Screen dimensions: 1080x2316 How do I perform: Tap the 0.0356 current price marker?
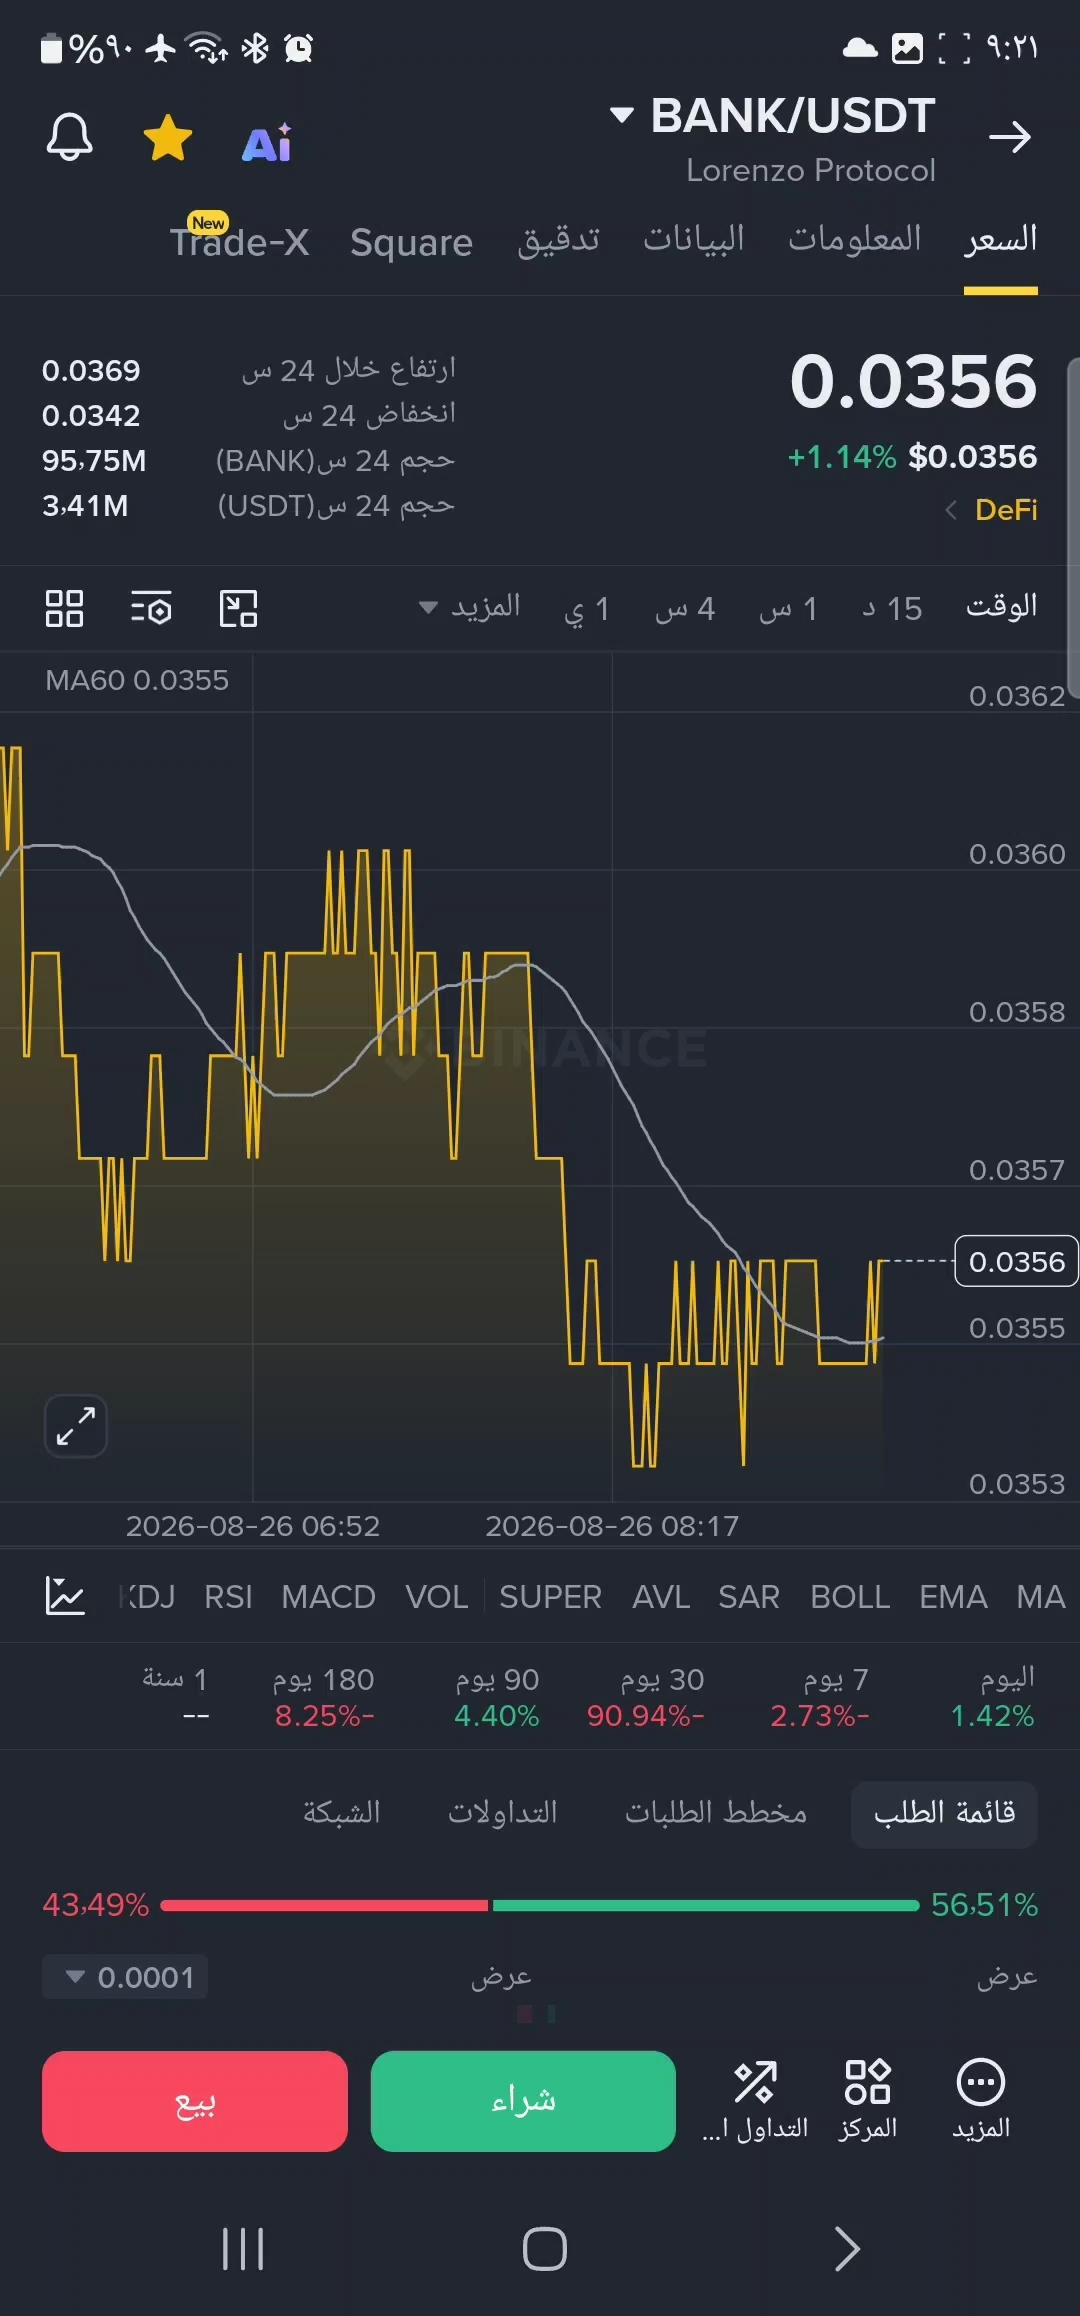click(1016, 1262)
